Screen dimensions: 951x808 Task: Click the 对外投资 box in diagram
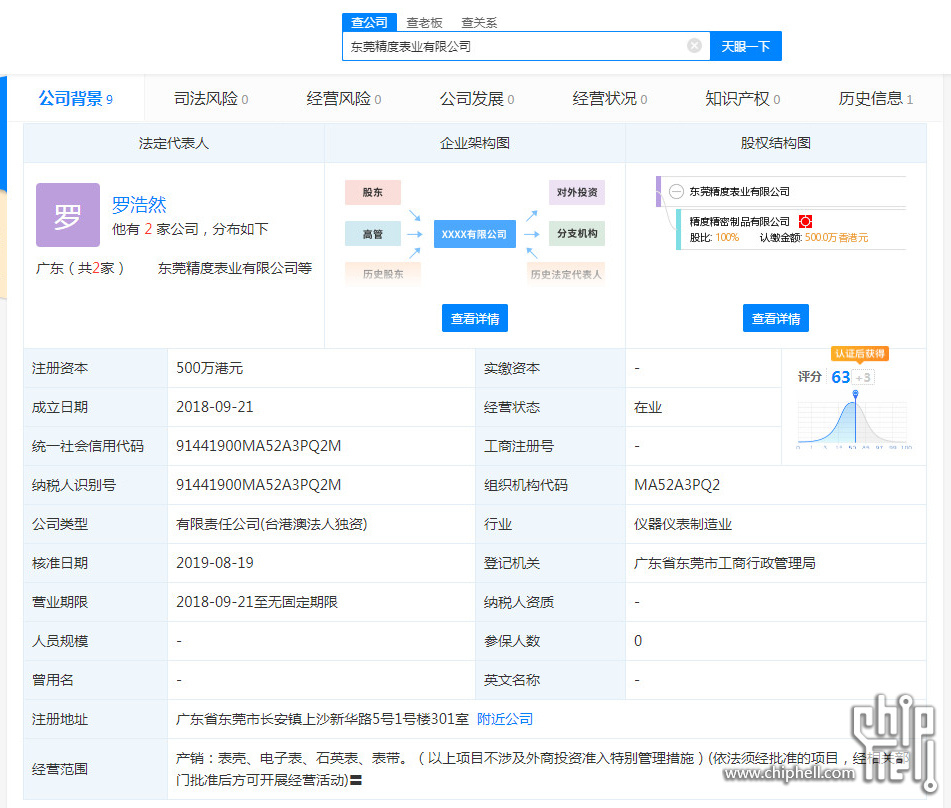click(577, 192)
